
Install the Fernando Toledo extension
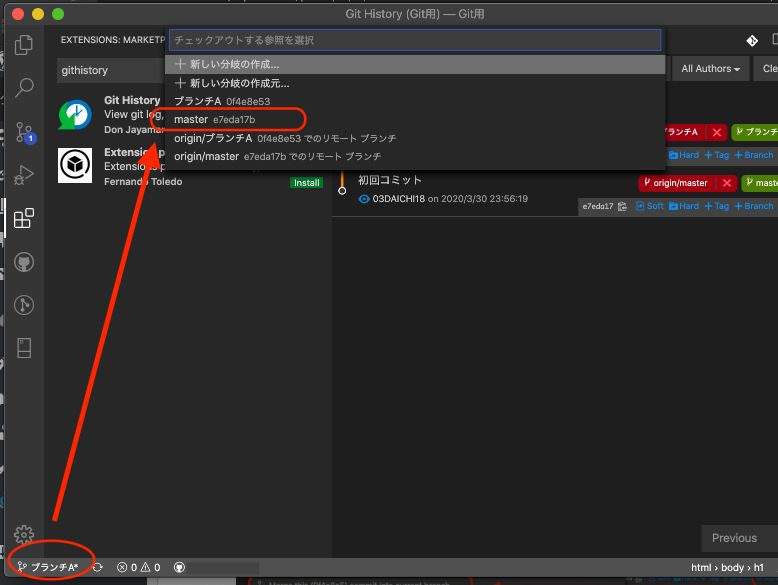pyautogui.click(x=306, y=183)
